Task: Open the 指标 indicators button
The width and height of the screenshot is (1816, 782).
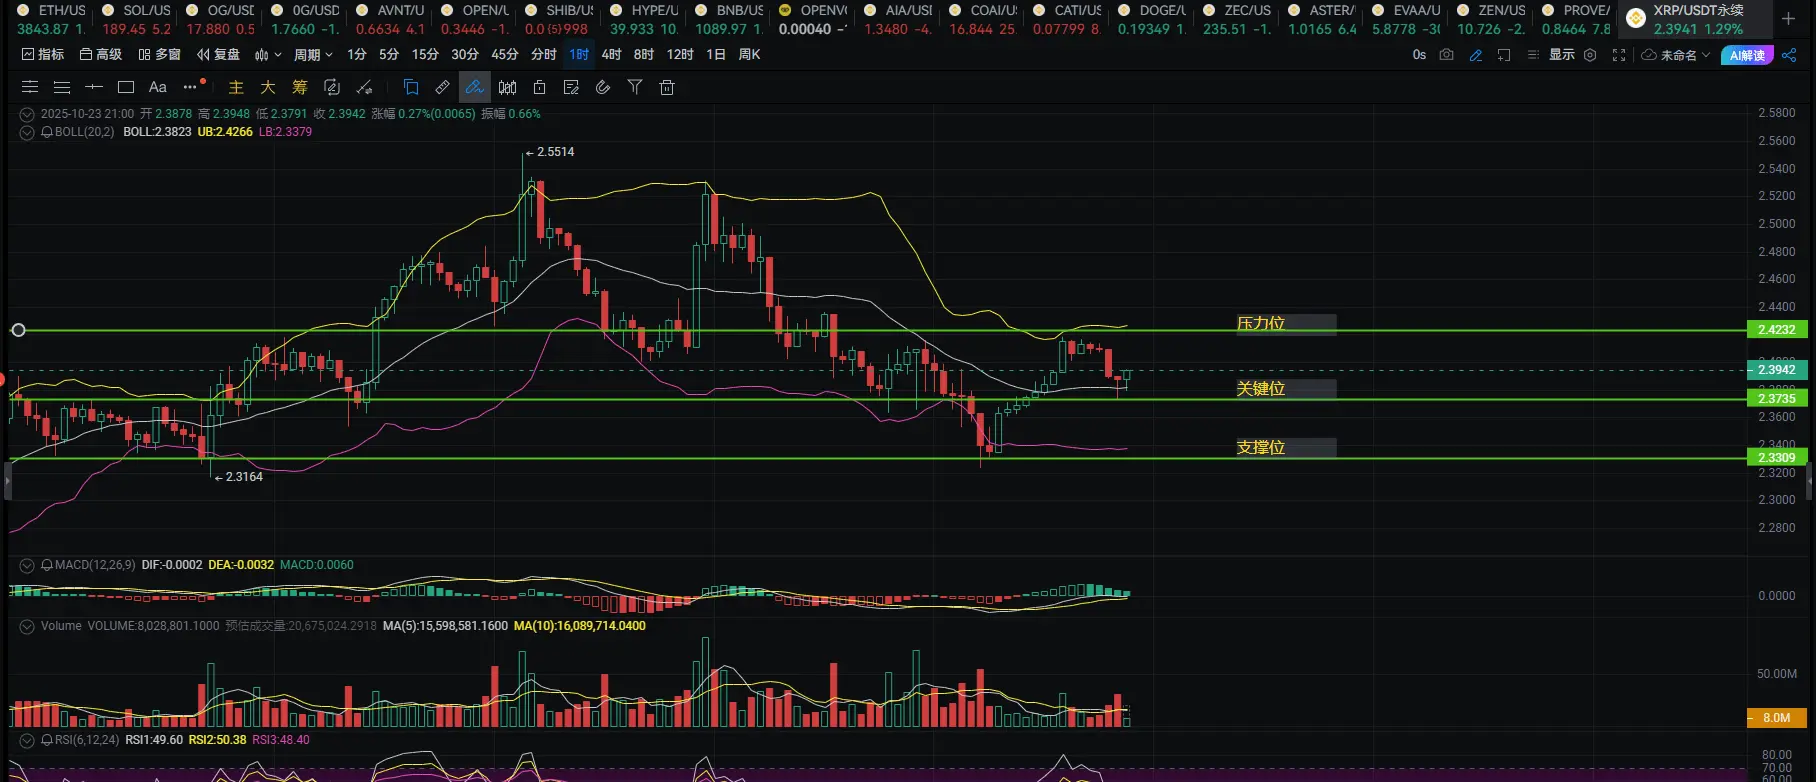Action: 43,55
